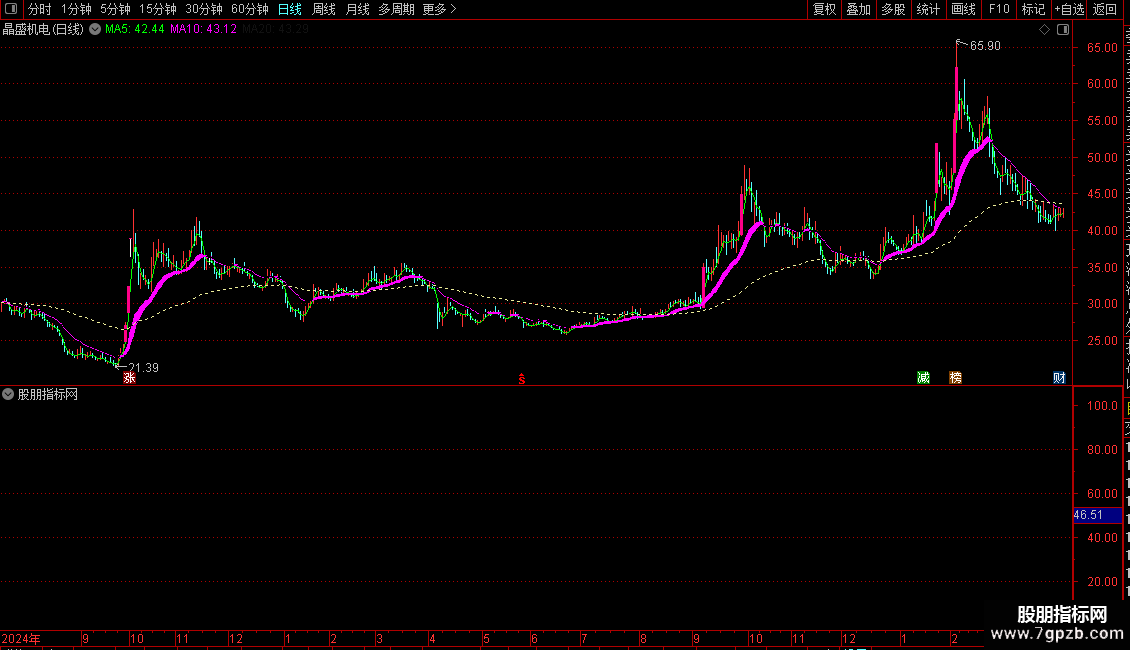
Task: Select the 日线 daily chart tab
Action: click(290, 9)
